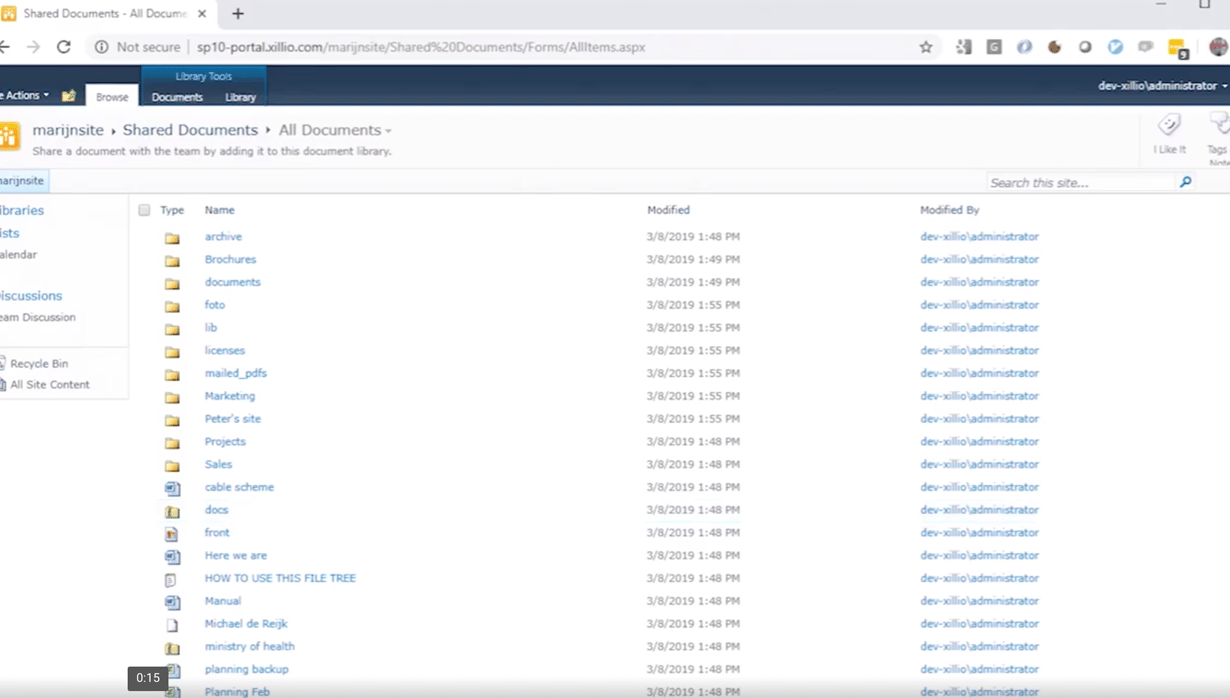
Task: Switch to the Library ribbon tab
Action: tap(240, 97)
